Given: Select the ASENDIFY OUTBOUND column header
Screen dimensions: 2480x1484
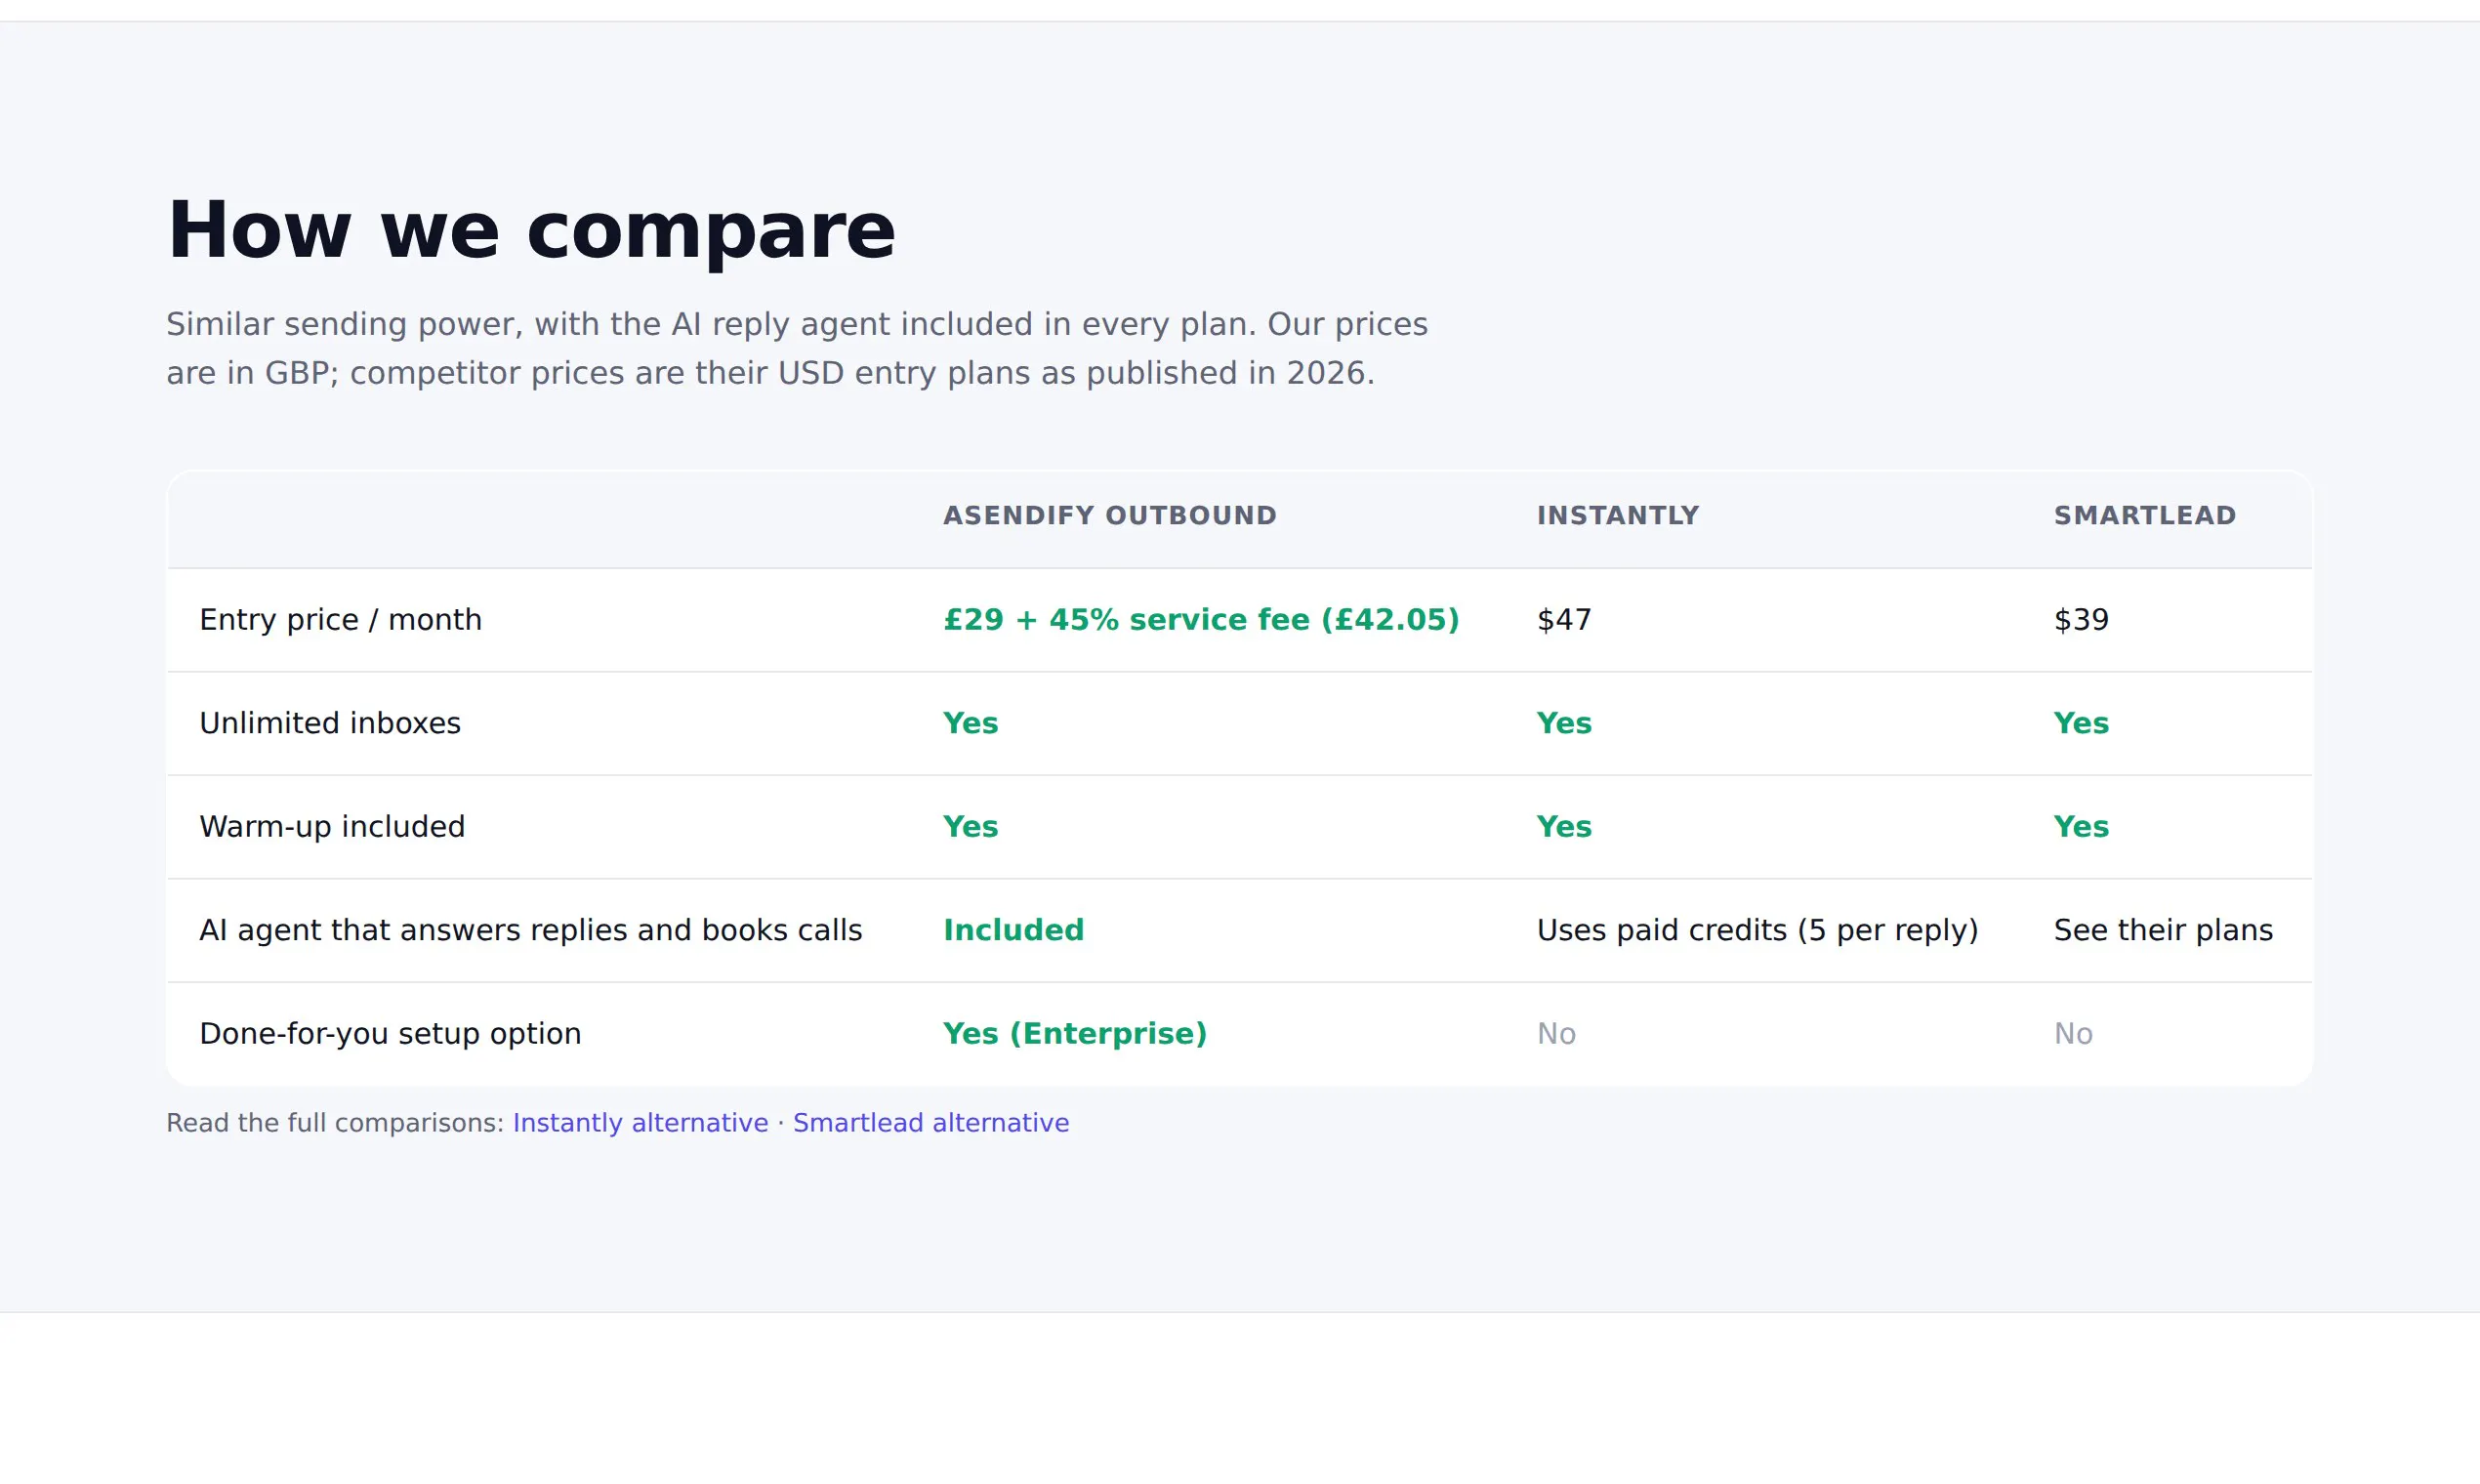Looking at the screenshot, I should click(1110, 516).
